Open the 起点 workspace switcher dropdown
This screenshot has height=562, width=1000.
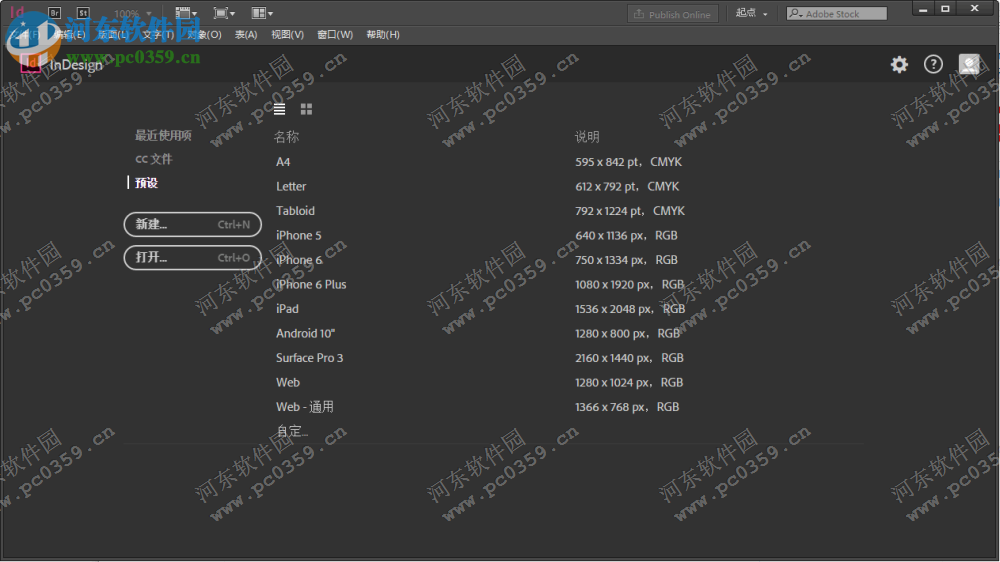[752, 13]
